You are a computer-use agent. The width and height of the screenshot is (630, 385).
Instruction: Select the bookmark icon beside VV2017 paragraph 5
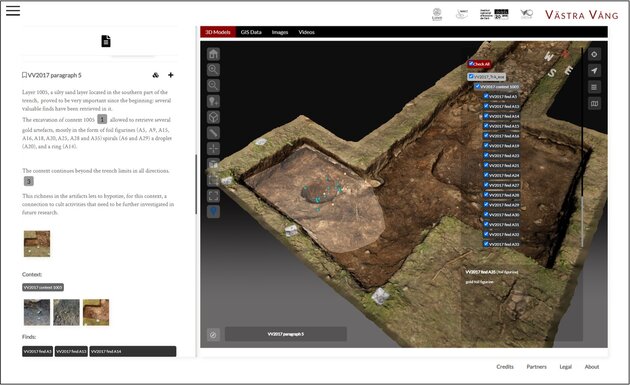(x=24, y=75)
